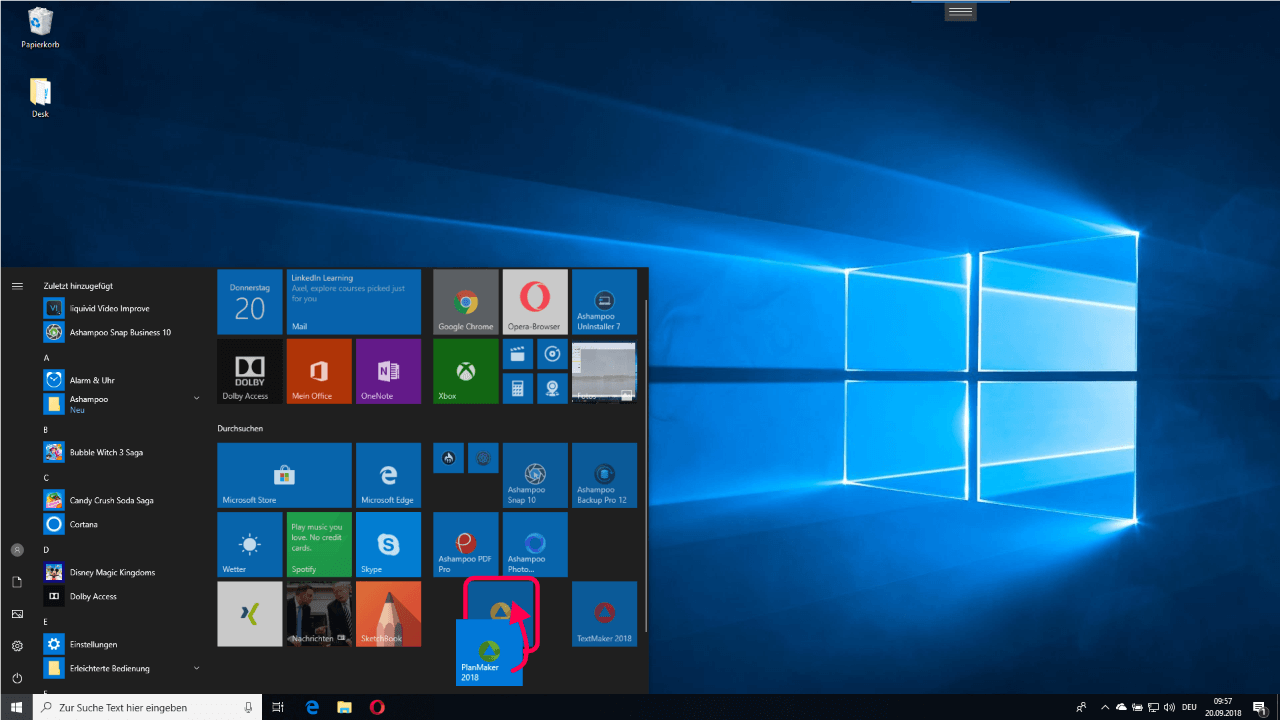
Task: Click the letter B section header
Action: (x=46, y=429)
